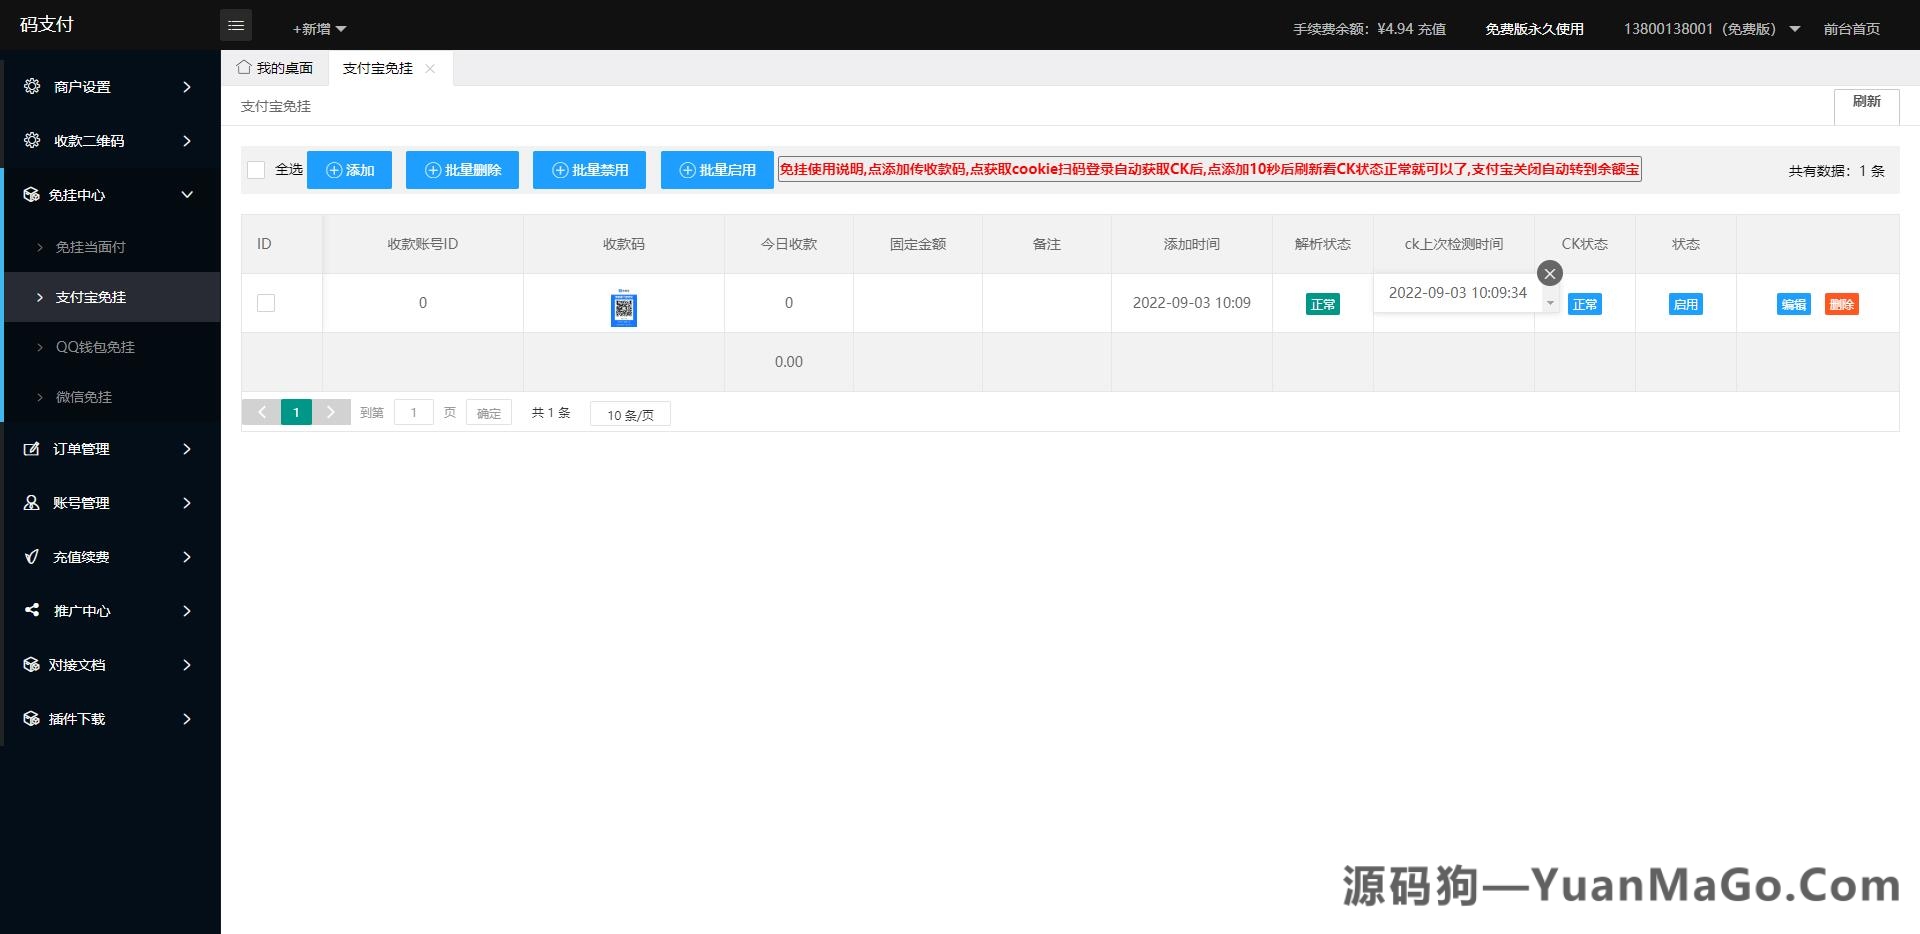Open the hamburger menu icon at top left

236,25
